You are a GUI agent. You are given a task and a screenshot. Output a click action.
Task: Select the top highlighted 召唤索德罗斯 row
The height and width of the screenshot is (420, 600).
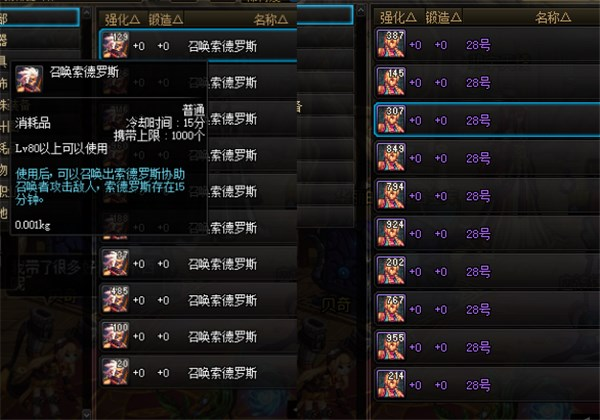tap(198, 46)
